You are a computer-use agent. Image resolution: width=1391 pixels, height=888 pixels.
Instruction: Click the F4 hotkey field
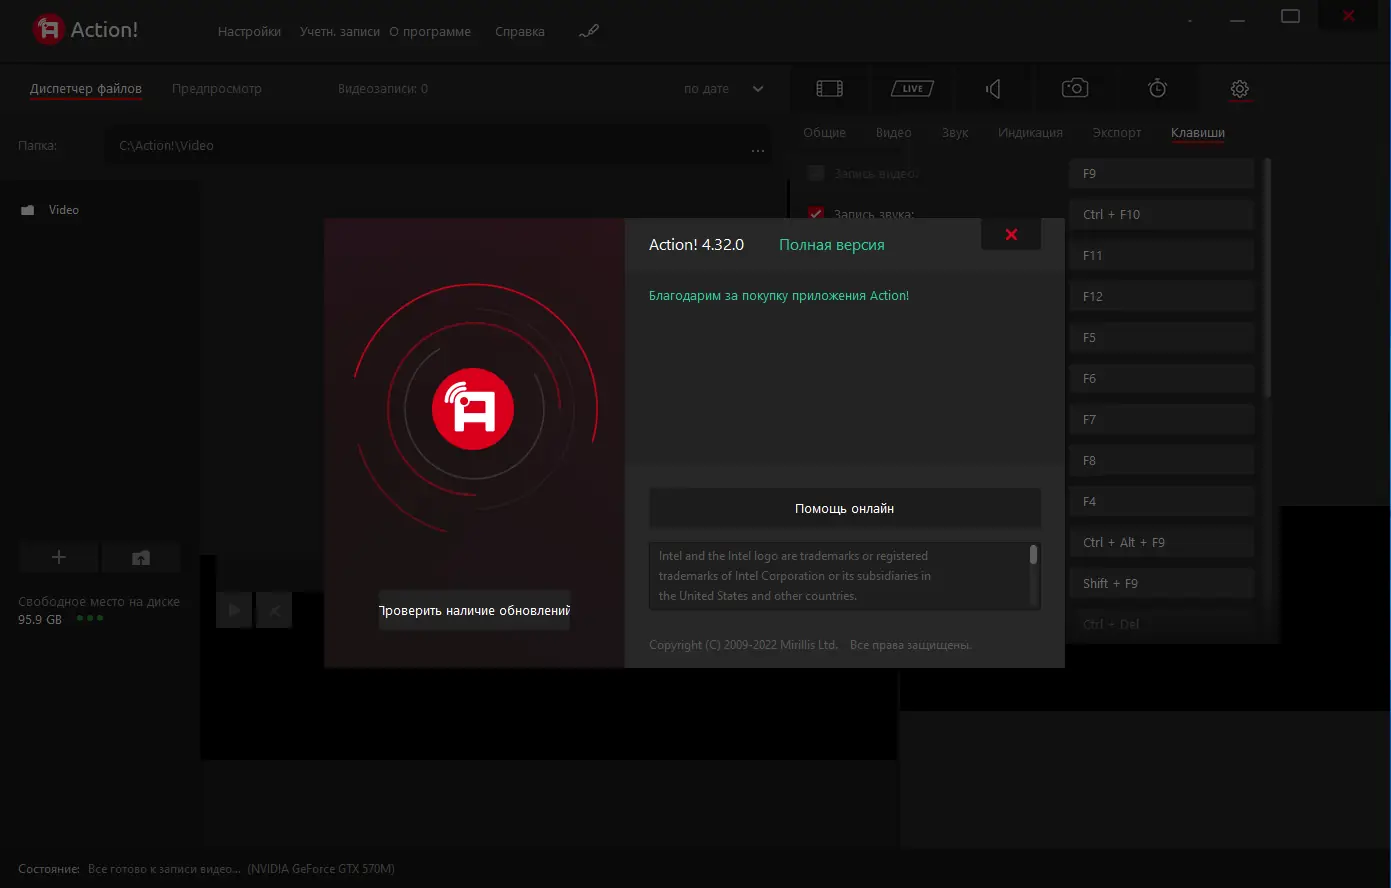tap(1161, 501)
